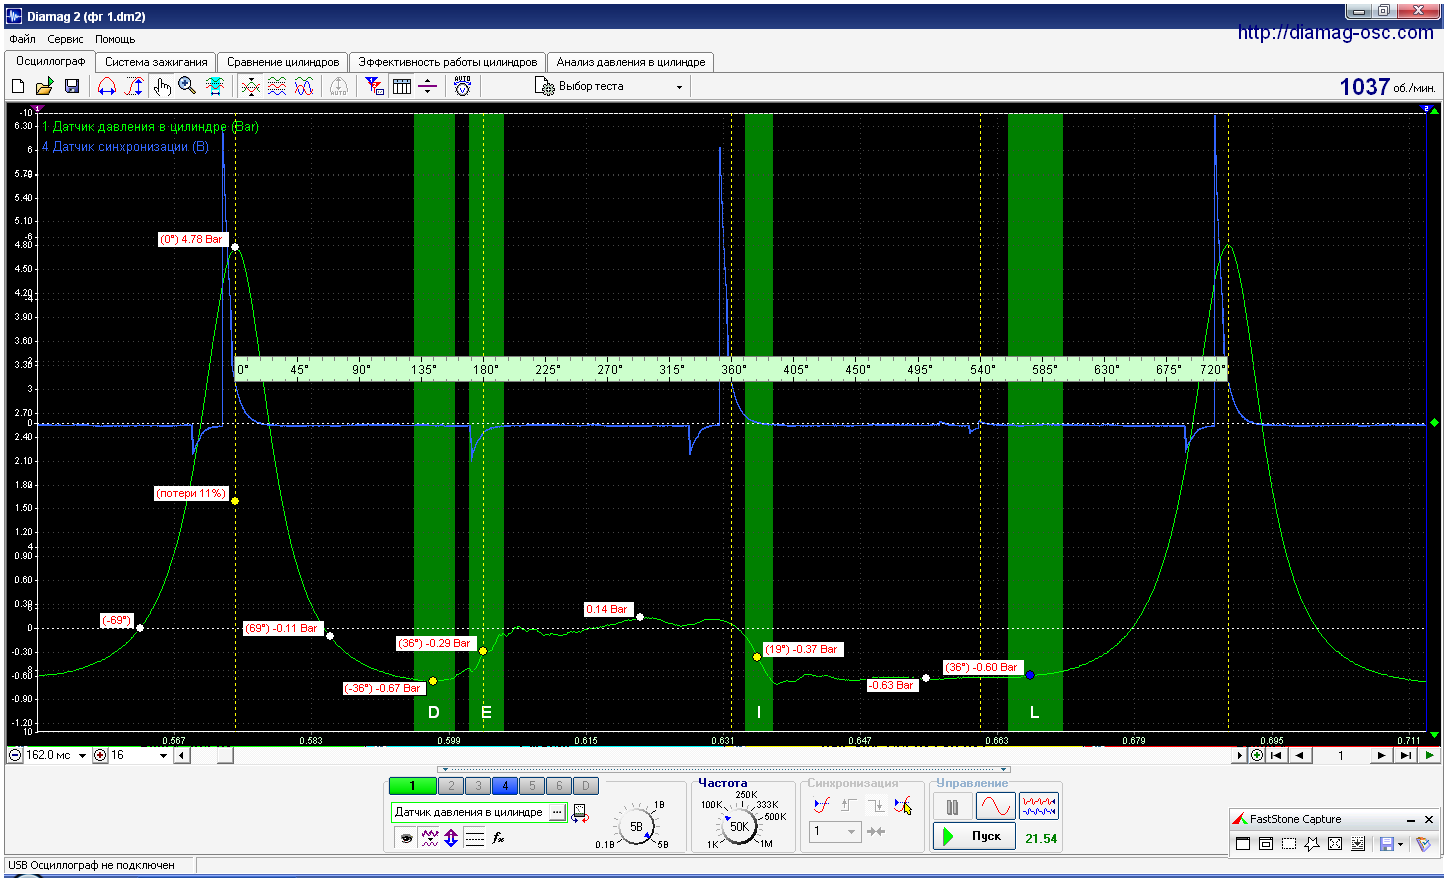Open sensor selection ellipsis button
The image size is (1448, 878).
coord(557,813)
